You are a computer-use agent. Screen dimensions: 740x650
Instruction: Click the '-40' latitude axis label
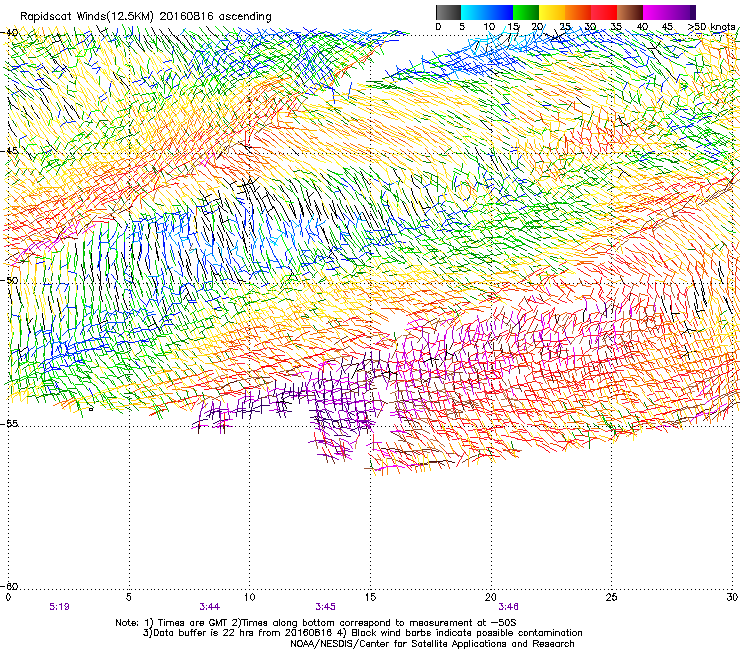coord(9,33)
